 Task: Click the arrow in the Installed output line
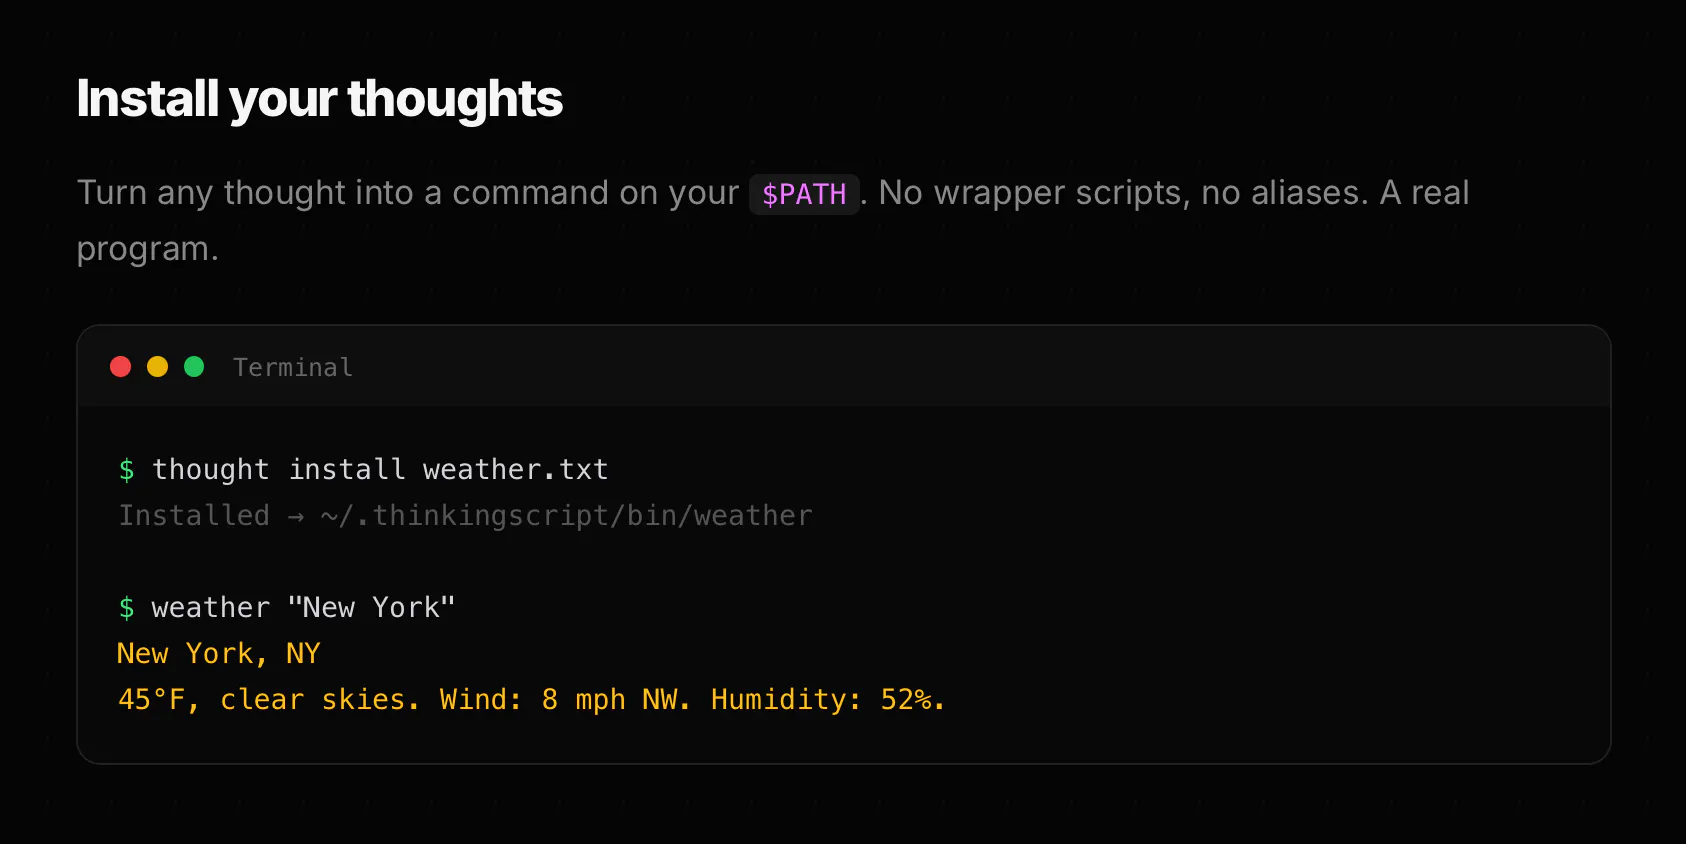[x=296, y=517]
